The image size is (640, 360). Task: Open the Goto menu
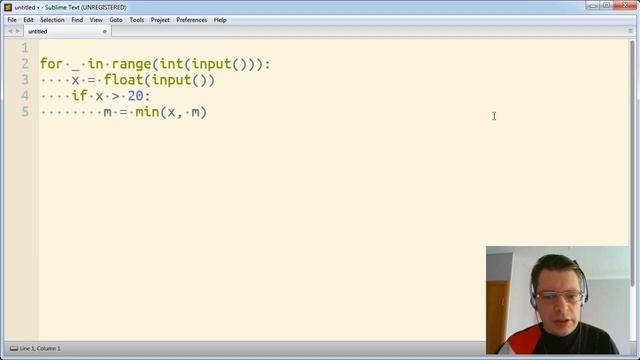click(x=116, y=20)
